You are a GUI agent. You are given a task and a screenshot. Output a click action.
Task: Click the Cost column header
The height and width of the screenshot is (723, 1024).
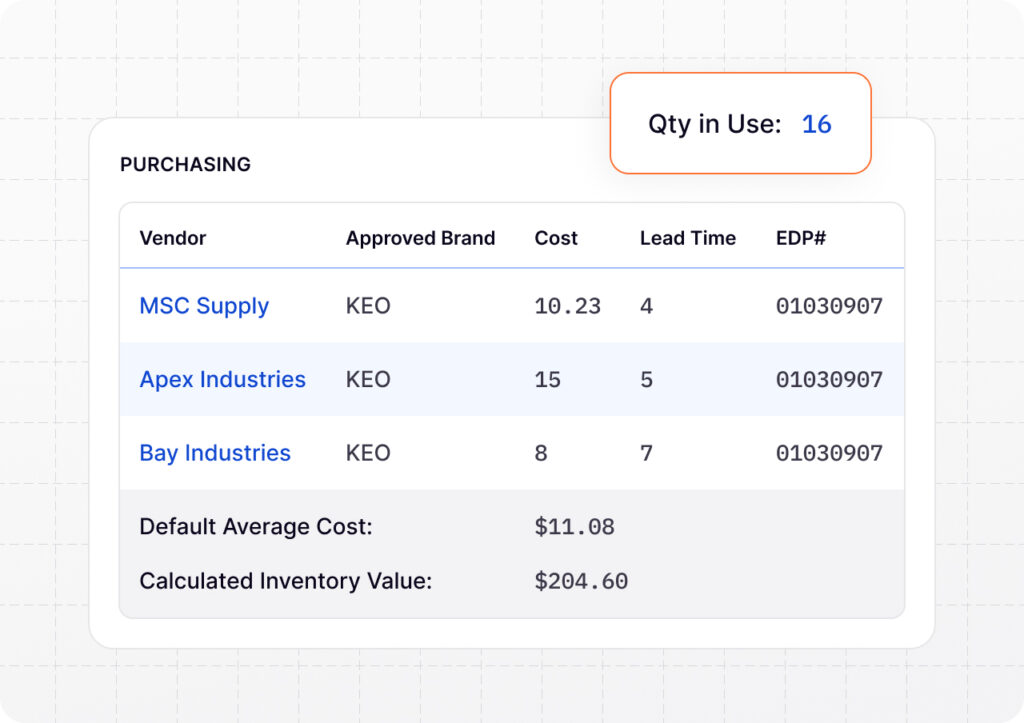point(556,238)
